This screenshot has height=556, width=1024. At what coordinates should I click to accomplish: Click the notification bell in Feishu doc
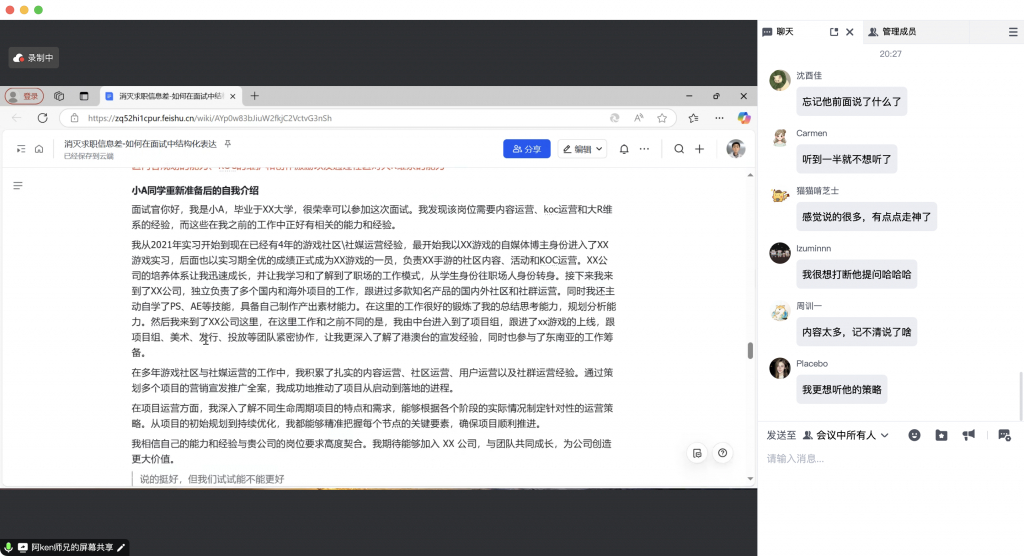624,149
